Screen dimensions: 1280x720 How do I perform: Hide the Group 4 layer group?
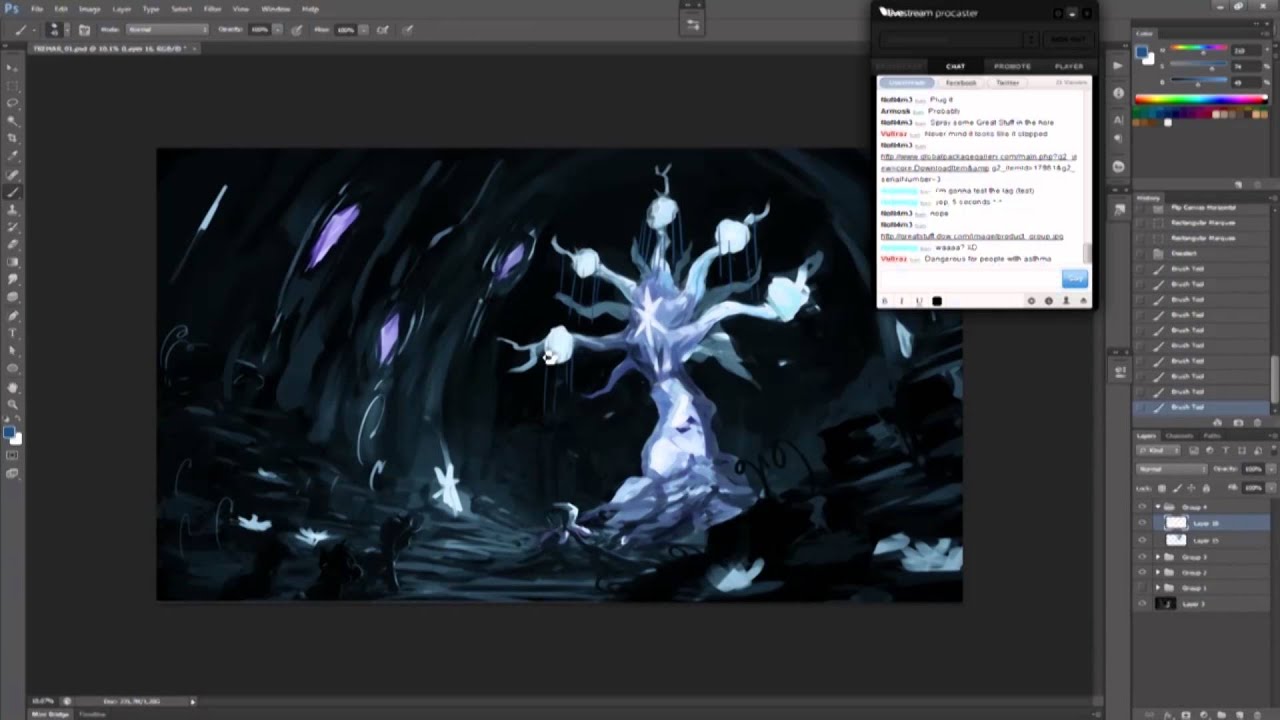tap(1142, 507)
